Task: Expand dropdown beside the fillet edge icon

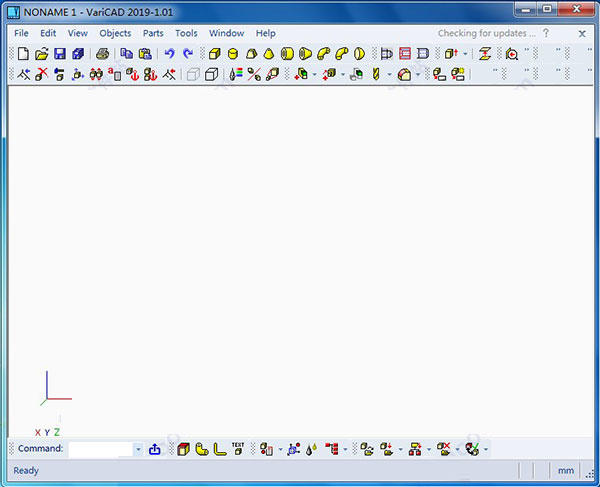Action: 418,74
